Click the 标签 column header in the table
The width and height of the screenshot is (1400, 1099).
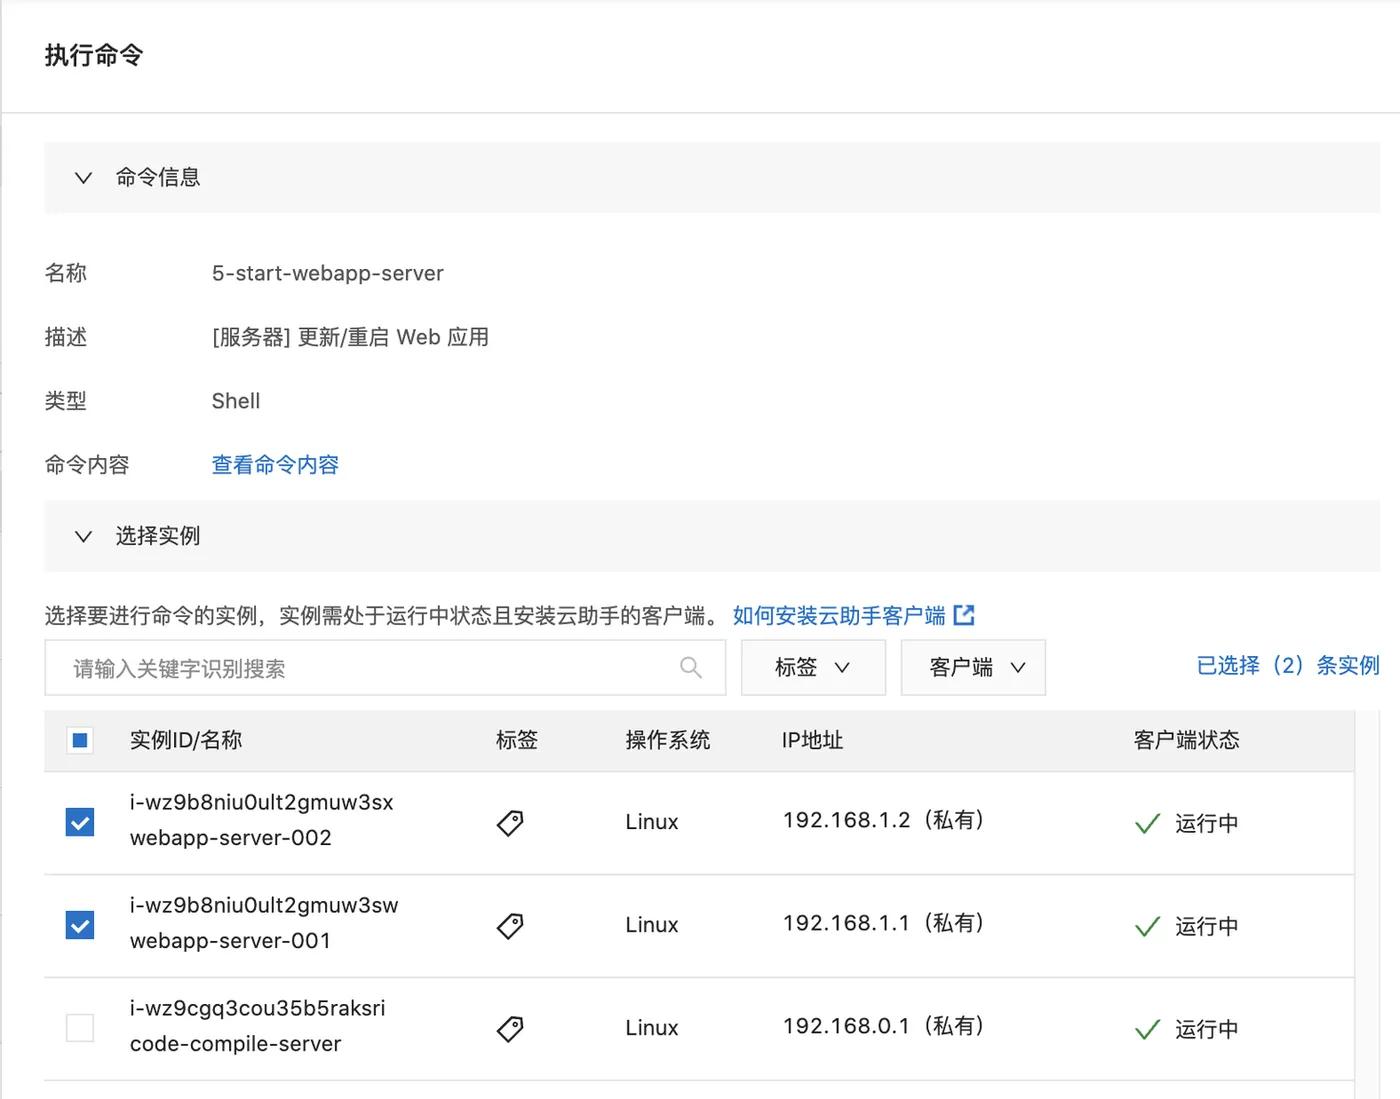[517, 740]
